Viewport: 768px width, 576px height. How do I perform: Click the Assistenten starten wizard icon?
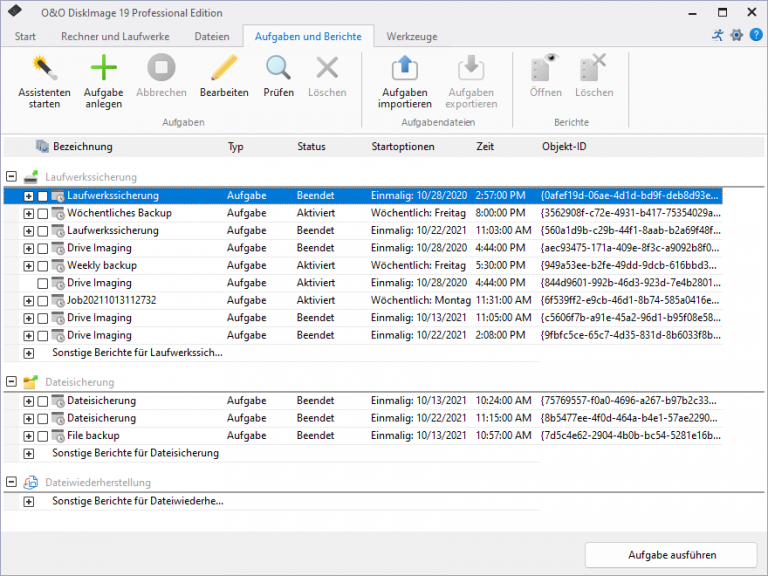(44, 69)
